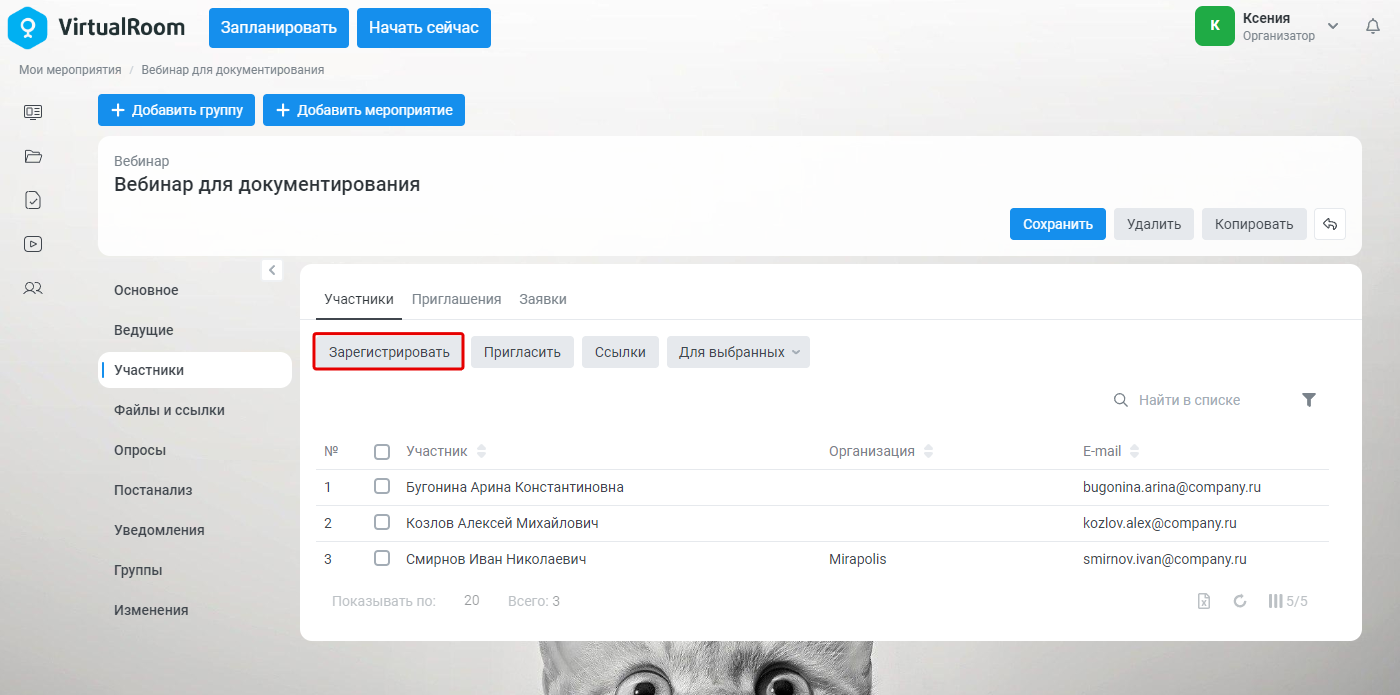Switch to the Заявки tab
The image size is (1400, 695).
coord(543,299)
